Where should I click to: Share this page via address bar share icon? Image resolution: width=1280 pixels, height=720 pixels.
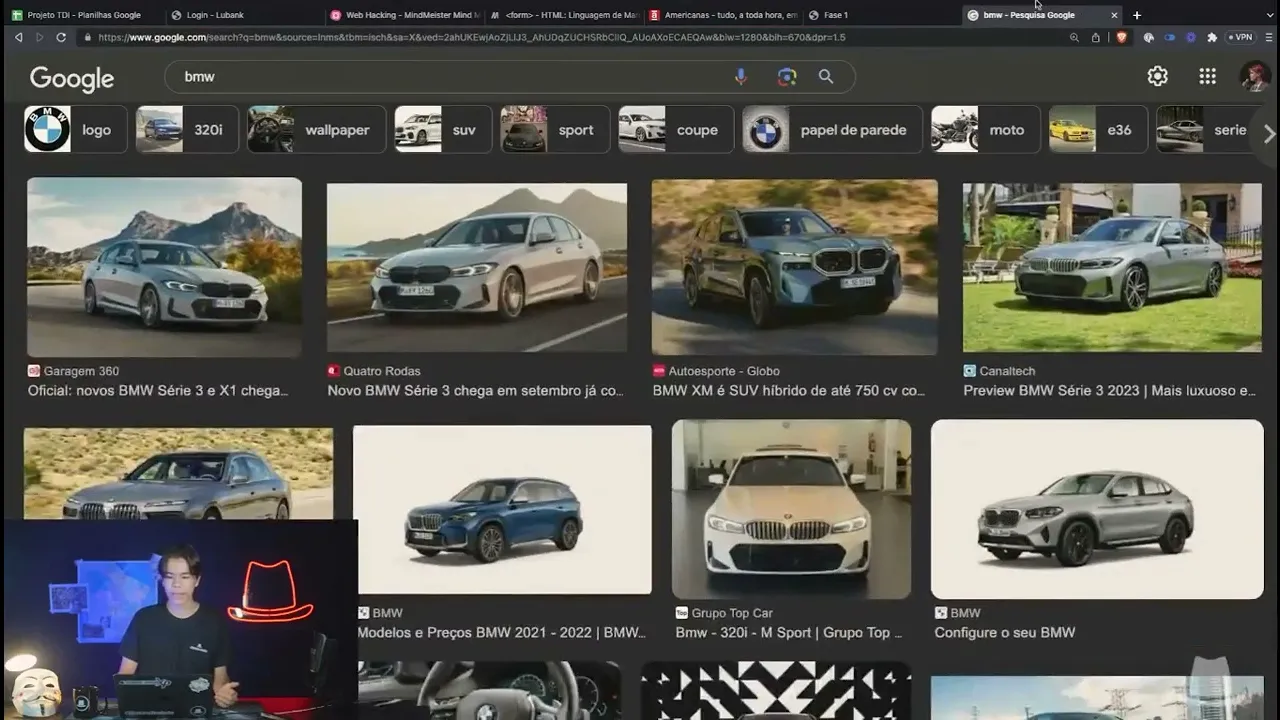tap(1096, 37)
